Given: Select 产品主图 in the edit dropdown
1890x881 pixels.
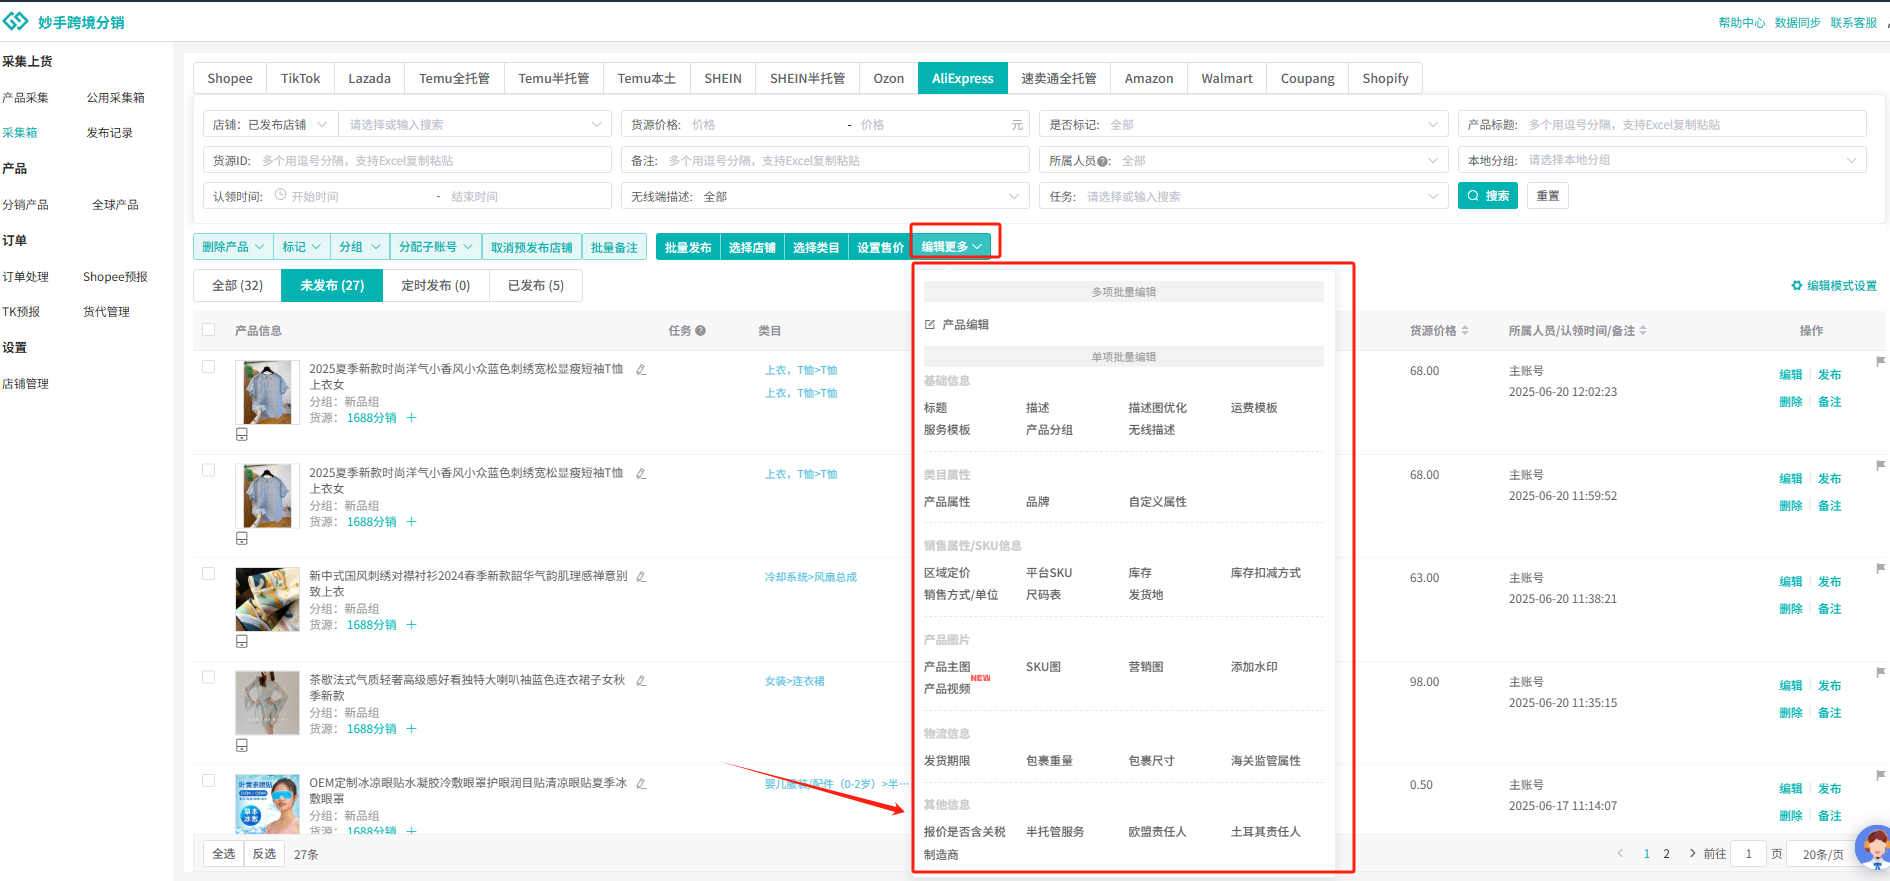Looking at the screenshot, I should pyautogui.click(x=947, y=667).
